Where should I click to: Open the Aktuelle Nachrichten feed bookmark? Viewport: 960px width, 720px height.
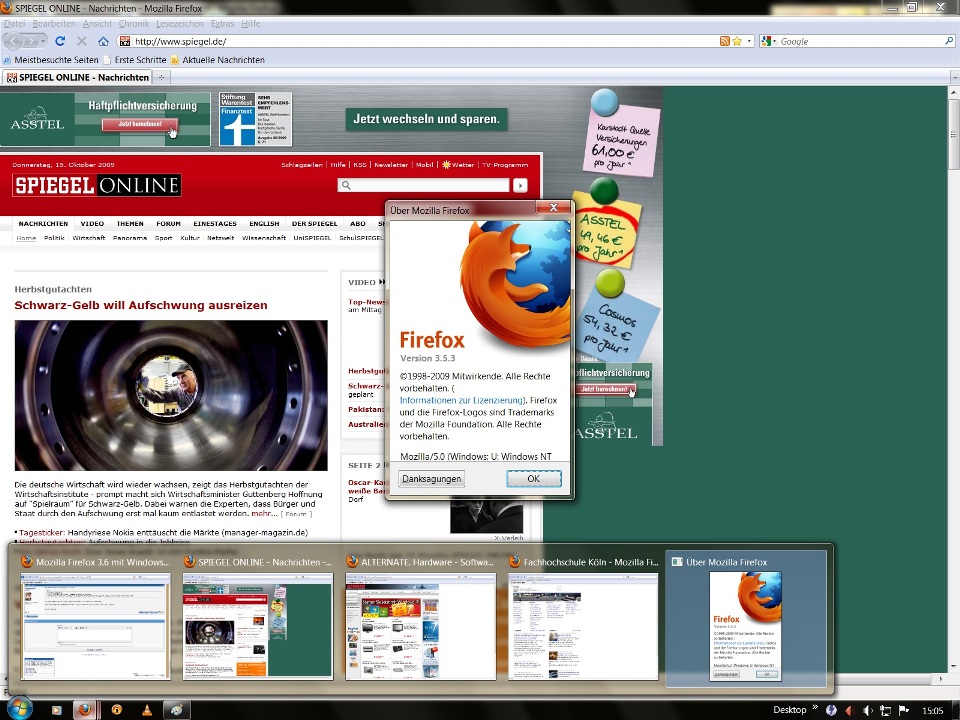[217, 59]
